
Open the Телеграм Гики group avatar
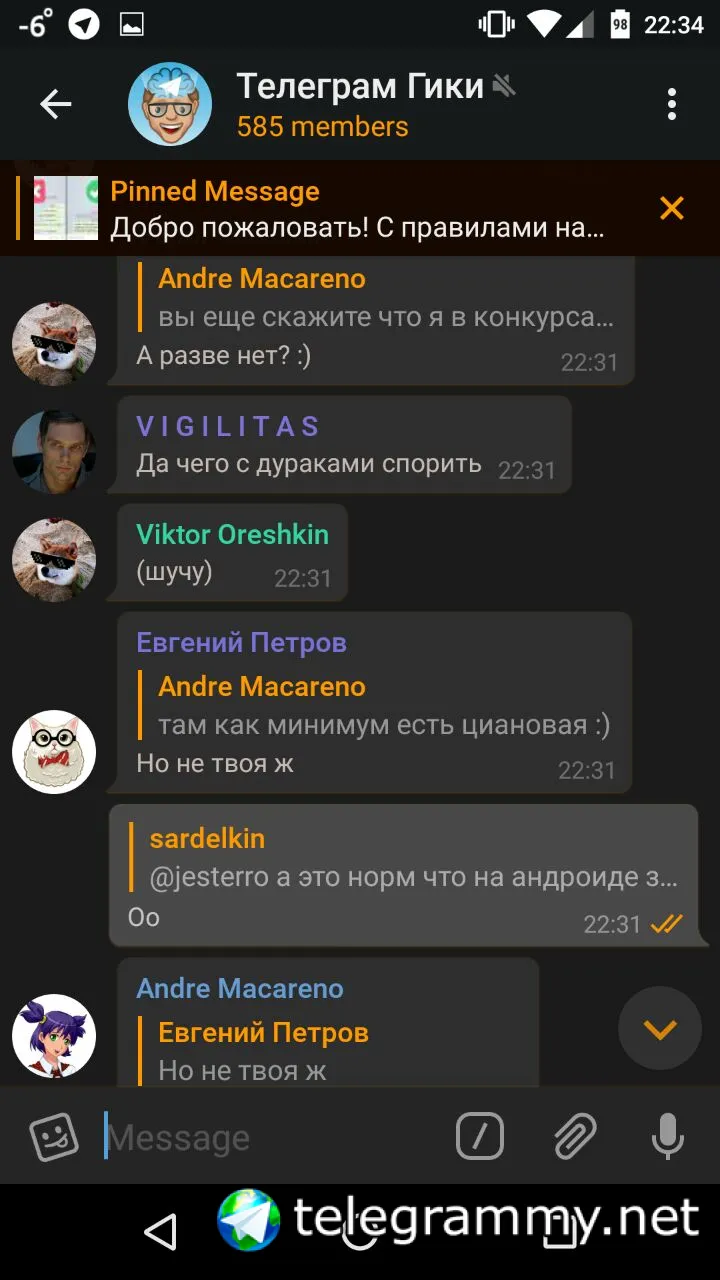click(170, 104)
